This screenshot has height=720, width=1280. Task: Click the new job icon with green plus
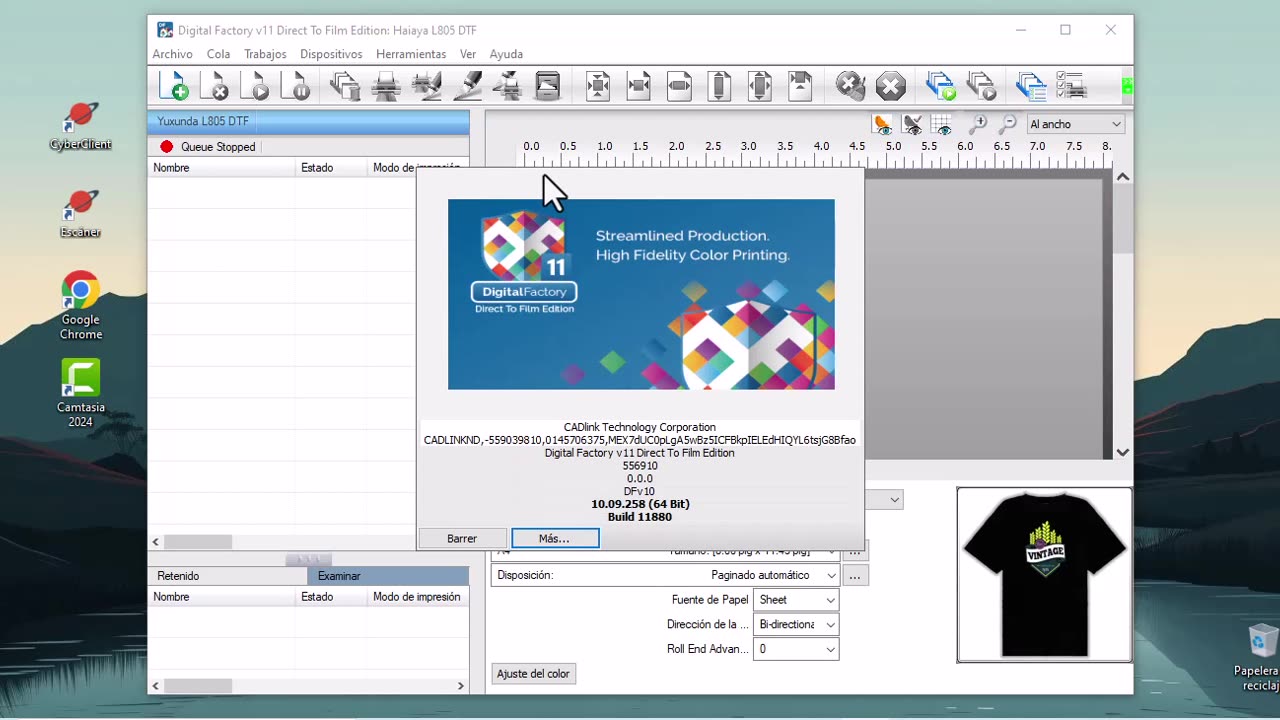click(x=174, y=86)
